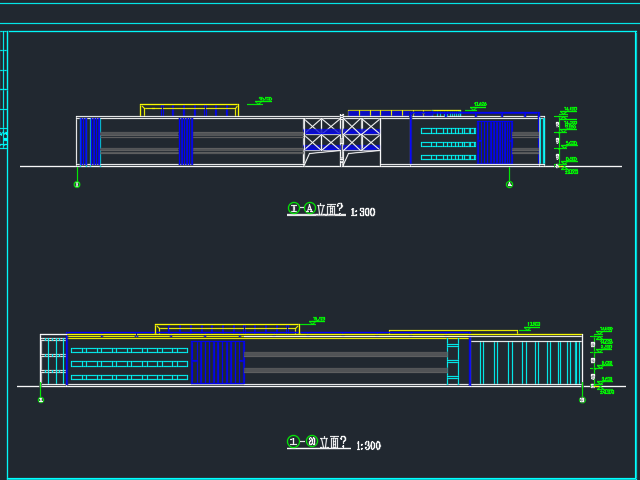Click the cyan ladder element in lower elevation

tap(453, 360)
